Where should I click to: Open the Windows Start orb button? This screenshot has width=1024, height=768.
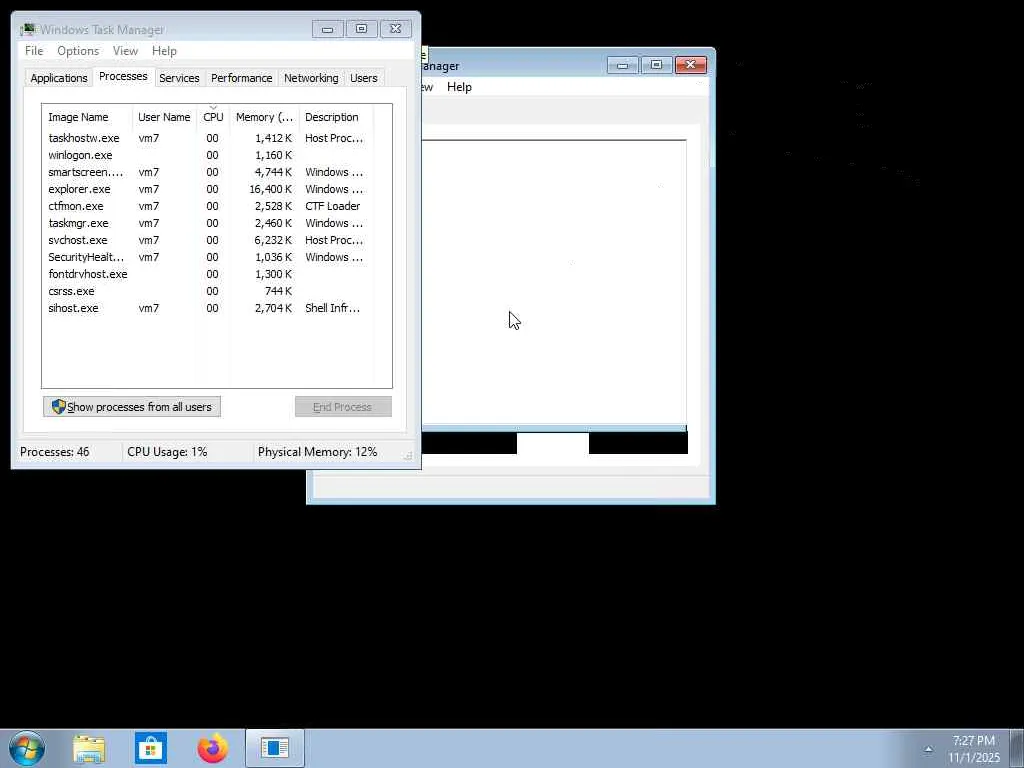(27, 748)
